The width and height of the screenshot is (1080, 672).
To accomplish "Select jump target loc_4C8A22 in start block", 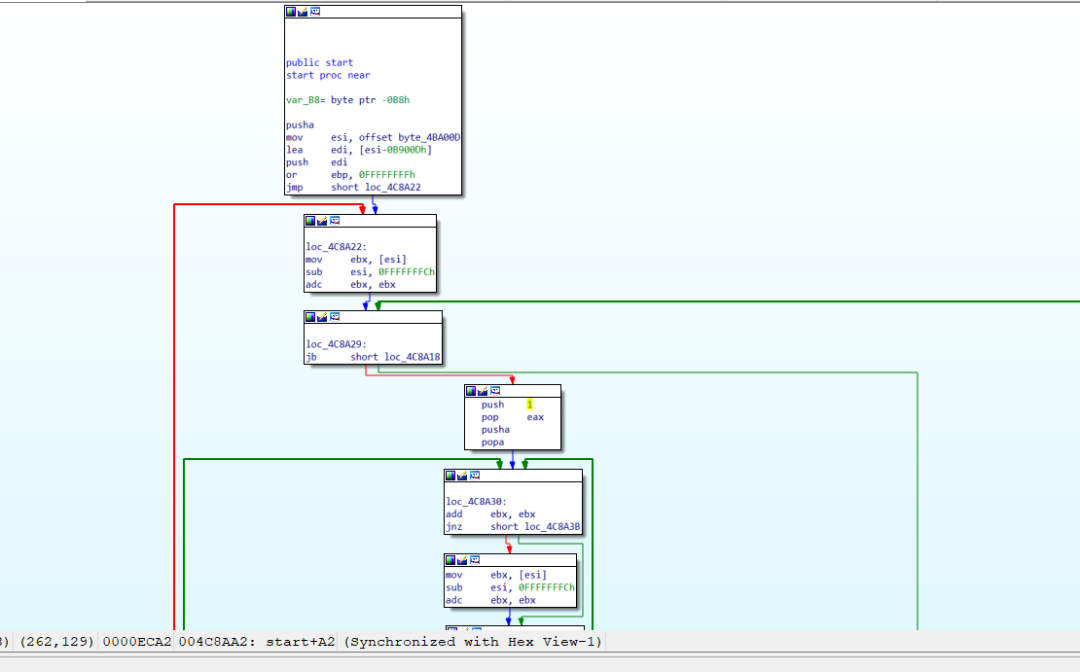I will [x=393, y=187].
